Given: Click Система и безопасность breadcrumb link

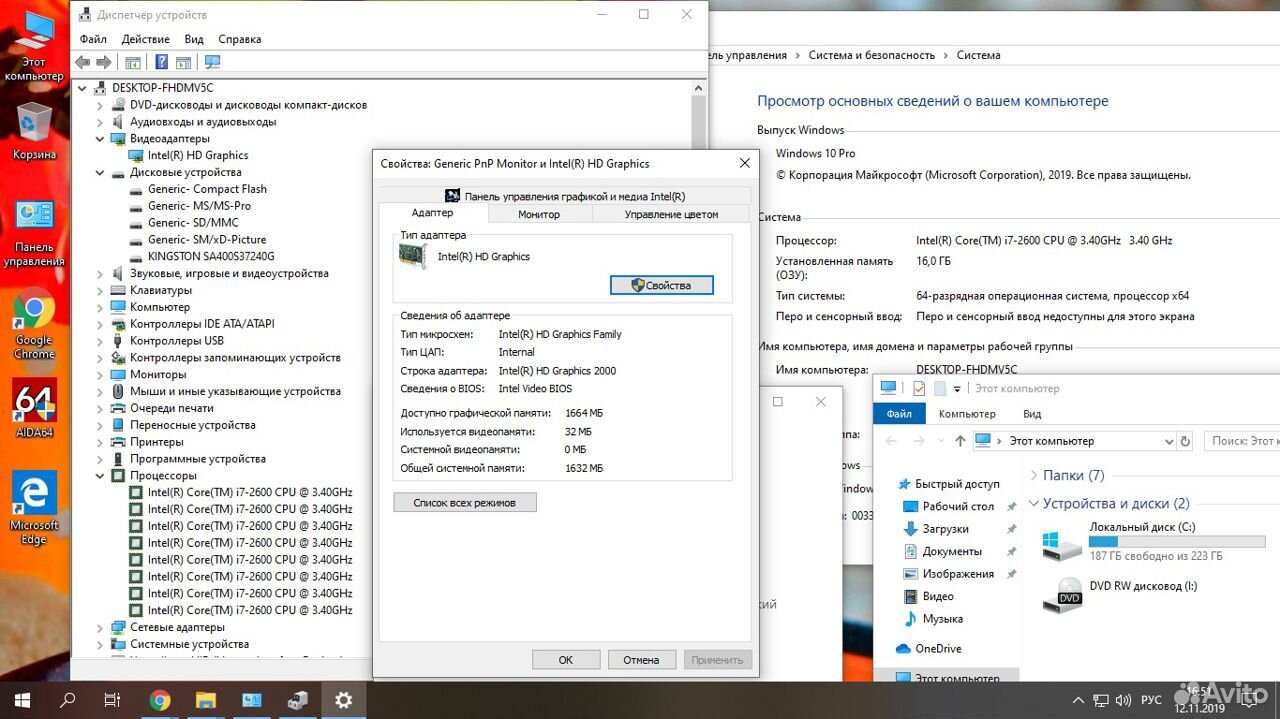Looking at the screenshot, I should (872, 55).
